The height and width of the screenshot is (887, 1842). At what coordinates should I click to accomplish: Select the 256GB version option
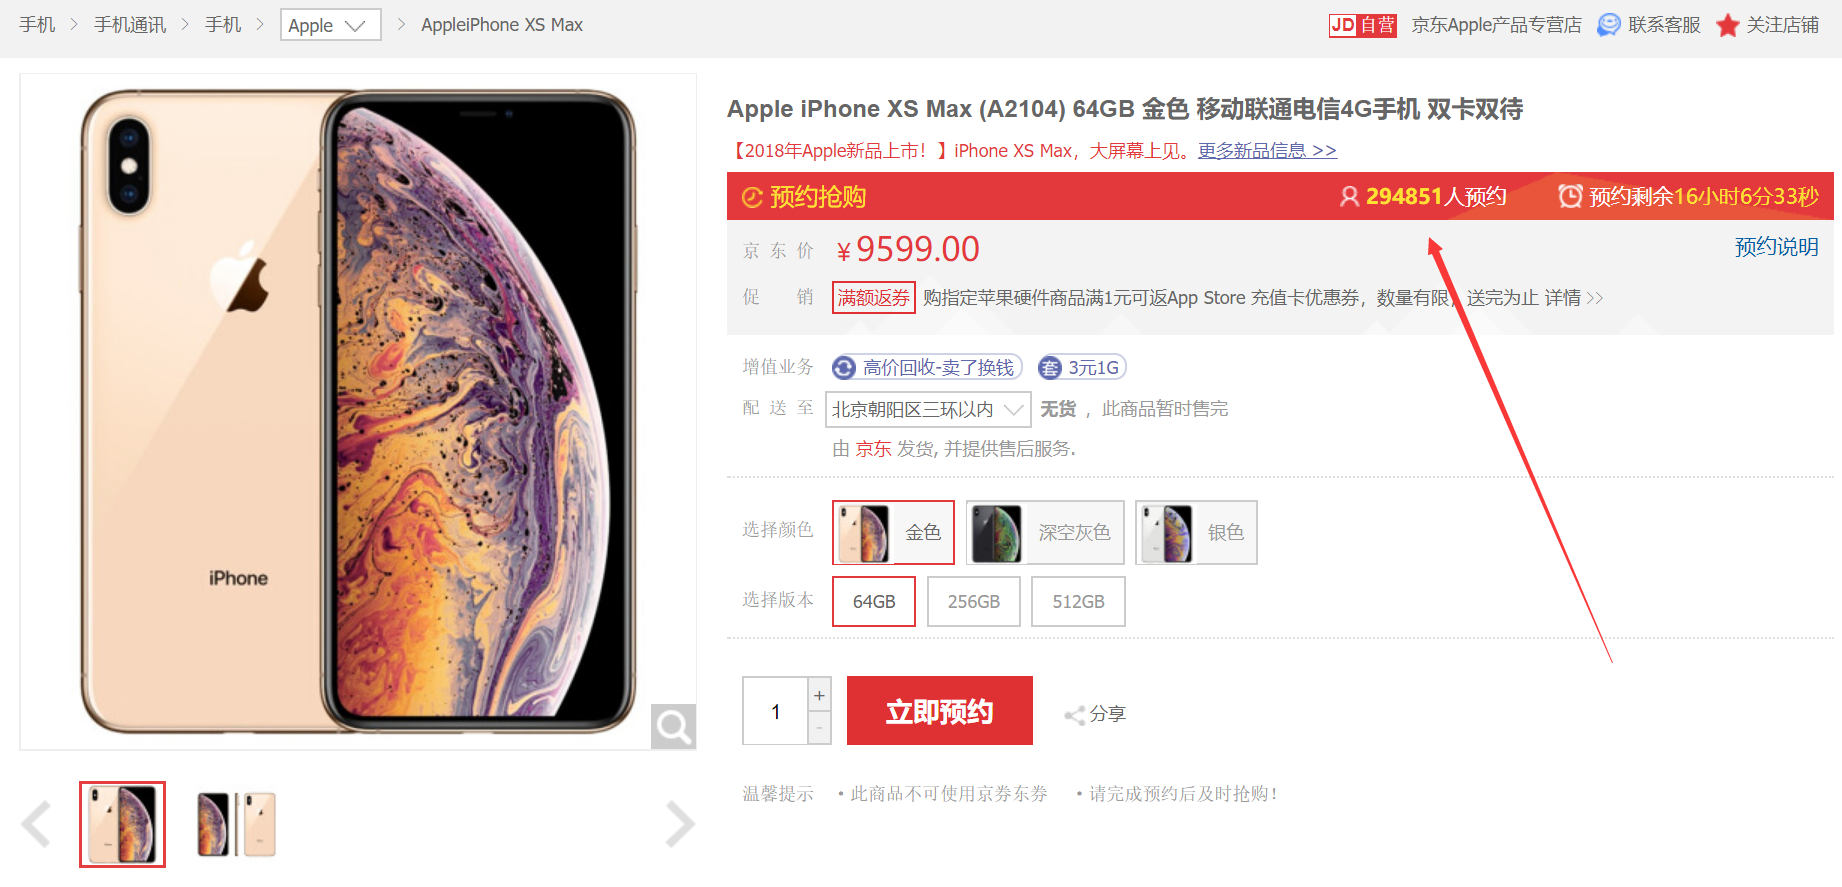coord(974,602)
